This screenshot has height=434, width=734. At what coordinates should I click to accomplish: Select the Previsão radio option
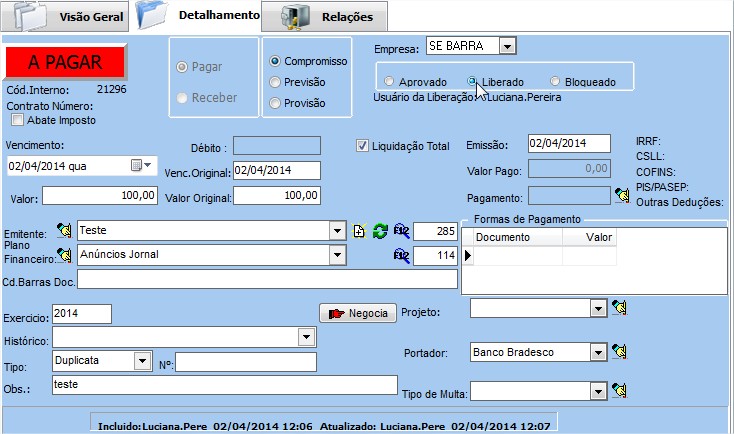[x=276, y=82]
